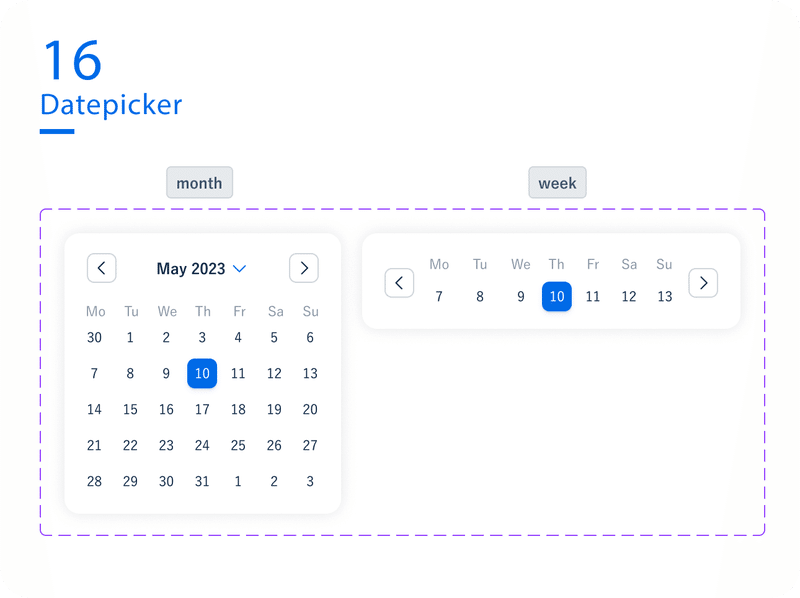Select the week label tab
Viewport: 800px width, 598px height.
(x=557, y=183)
